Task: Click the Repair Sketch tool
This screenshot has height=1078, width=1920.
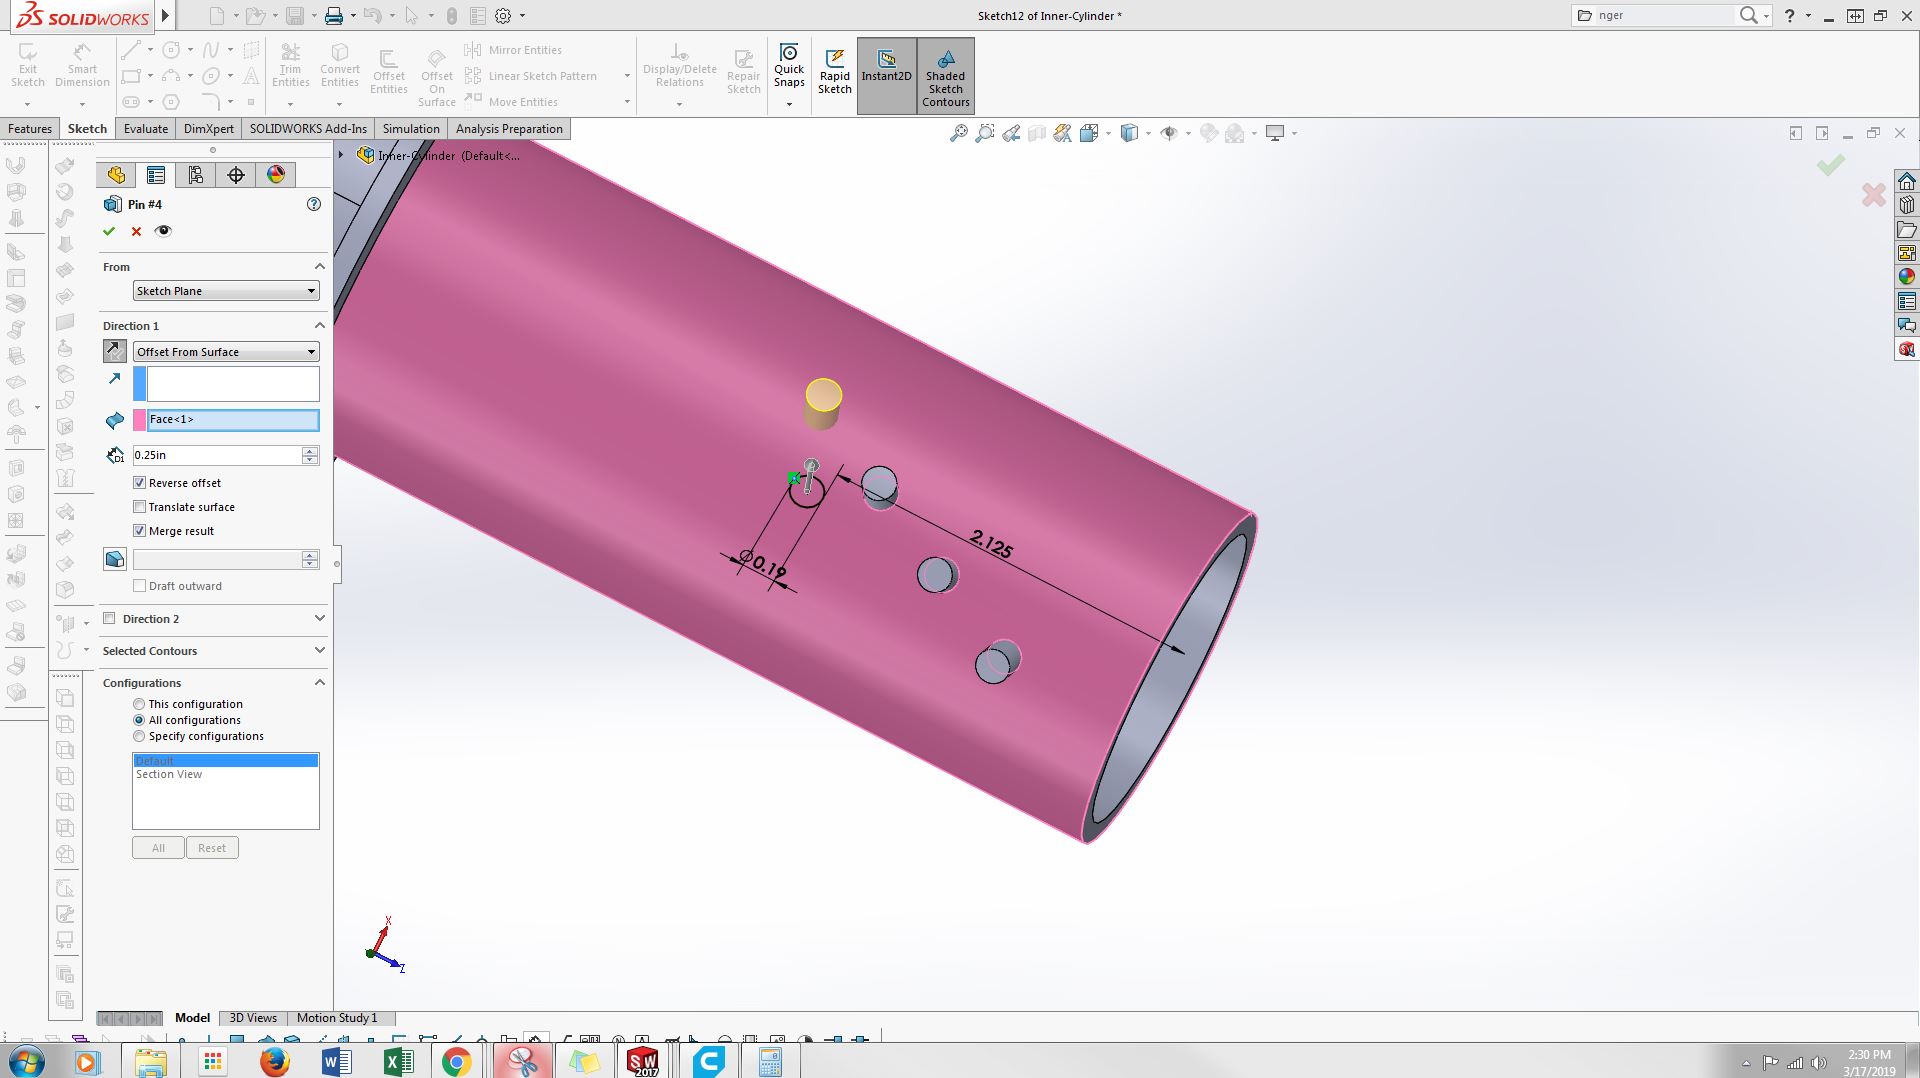Action: [743, 71]
